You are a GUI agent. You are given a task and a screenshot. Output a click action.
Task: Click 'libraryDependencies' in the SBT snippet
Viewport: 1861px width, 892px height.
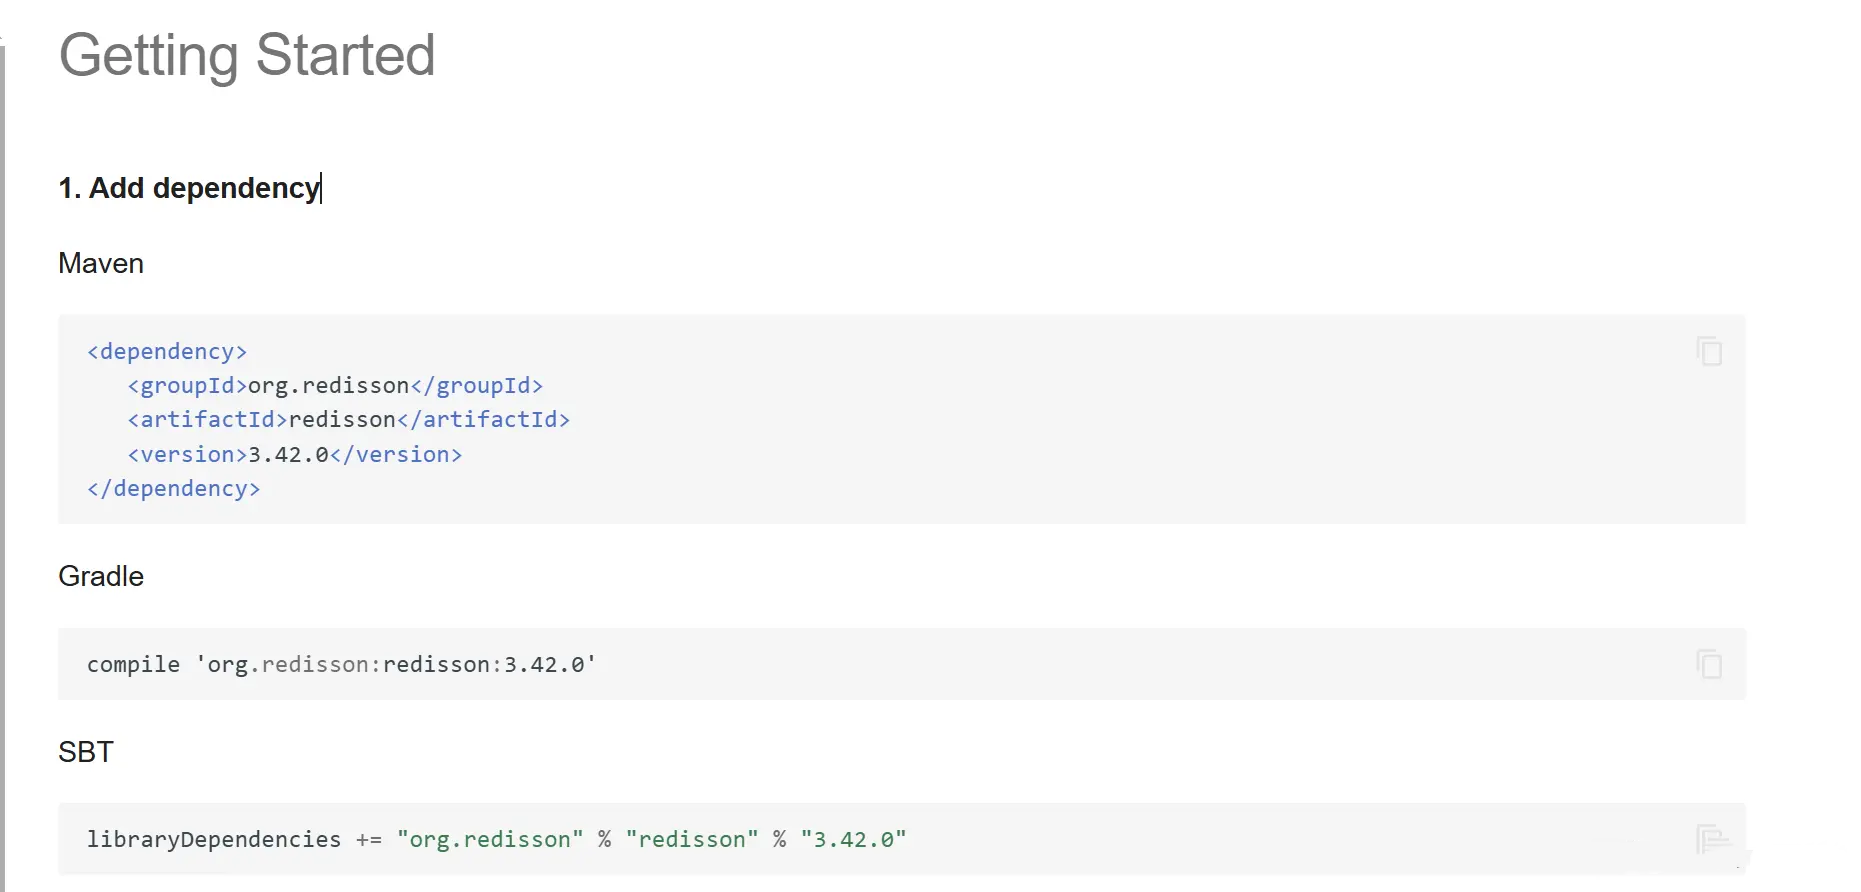pos(213,840)
